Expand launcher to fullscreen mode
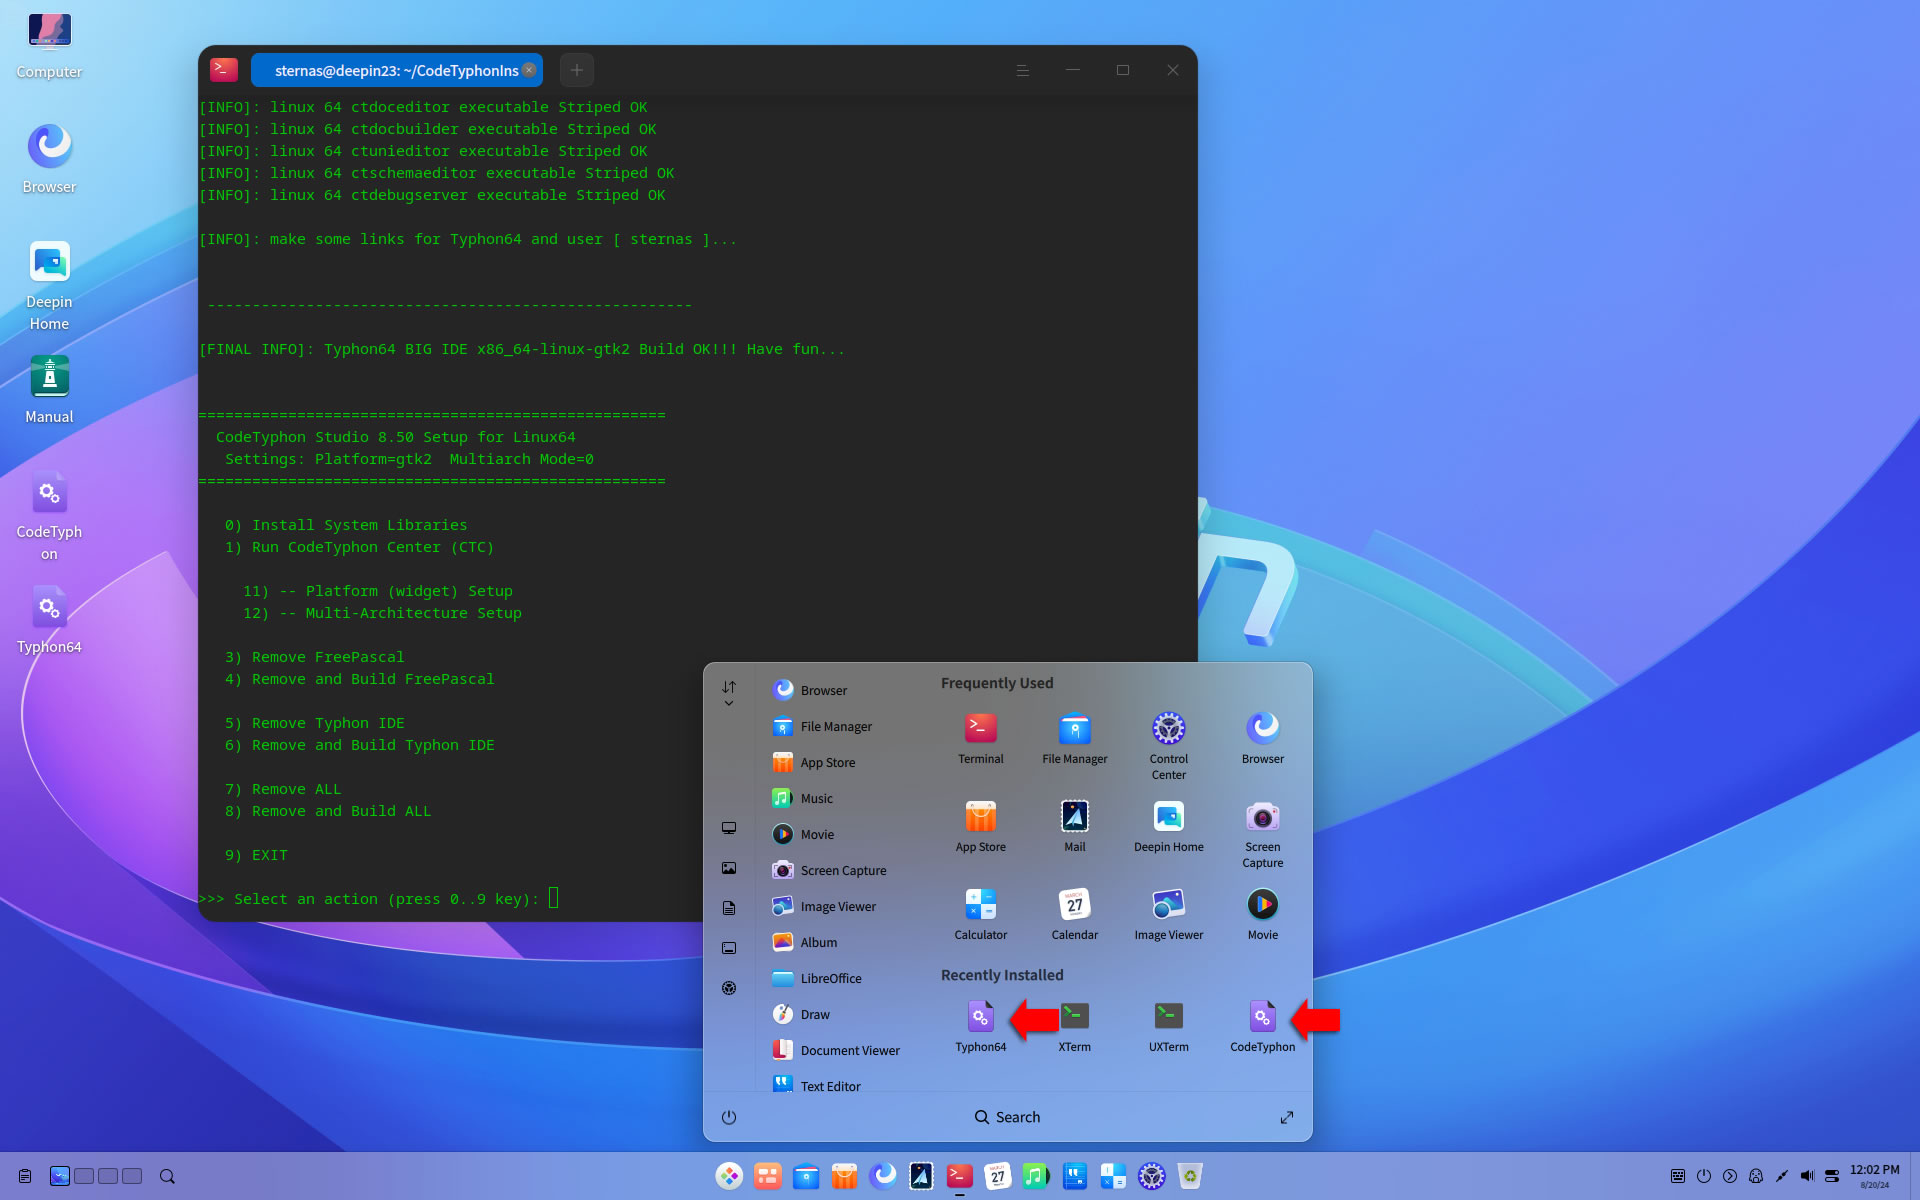The image size is (1920, 1200). click(x=1287, y=1117)
